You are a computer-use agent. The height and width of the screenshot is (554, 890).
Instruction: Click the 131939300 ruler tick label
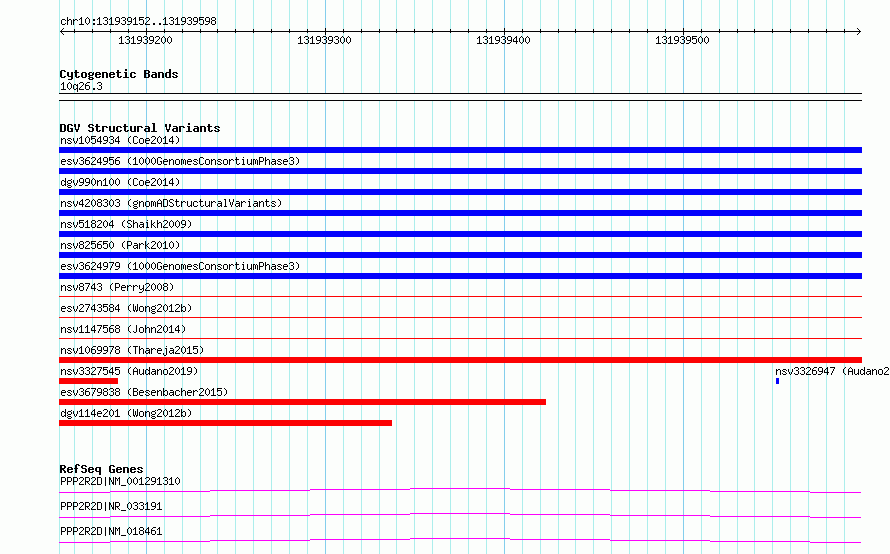pyautogui.click(x=324, y=40)
